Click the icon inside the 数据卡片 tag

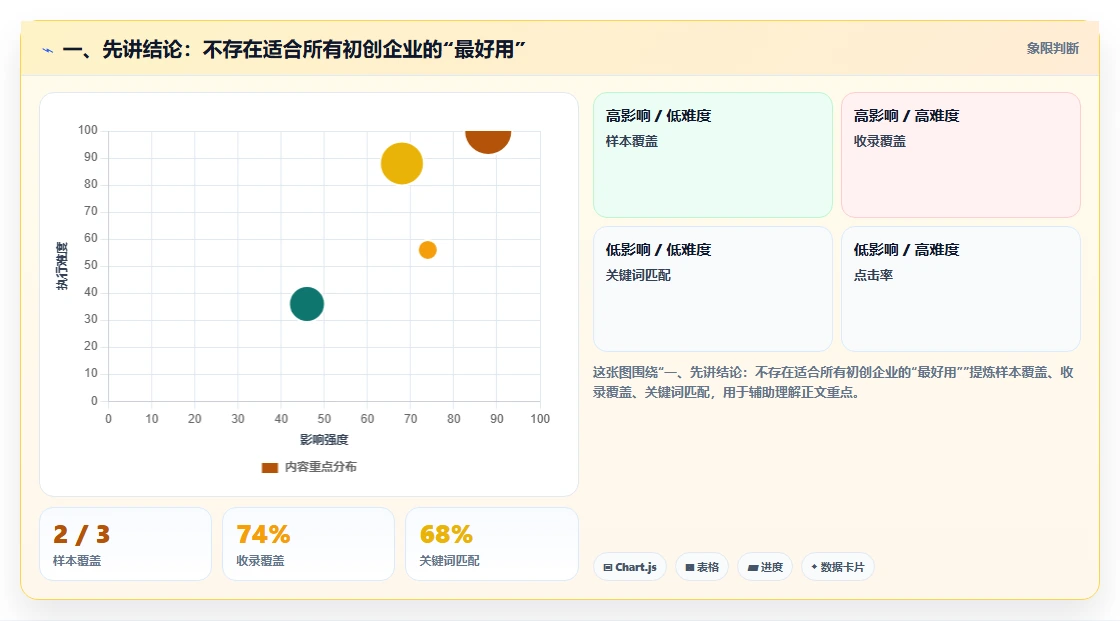(814, 567)
